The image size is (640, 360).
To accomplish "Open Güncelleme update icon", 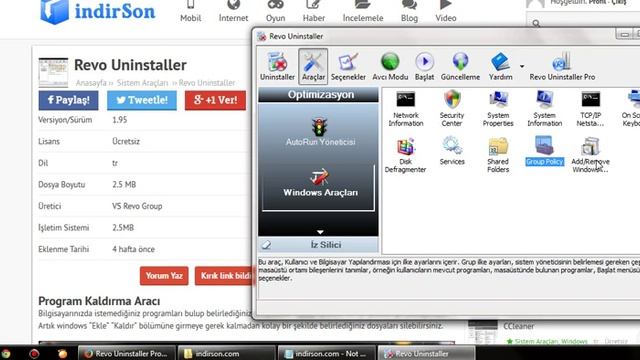I will pyautogui.click(x=460, y=66).
